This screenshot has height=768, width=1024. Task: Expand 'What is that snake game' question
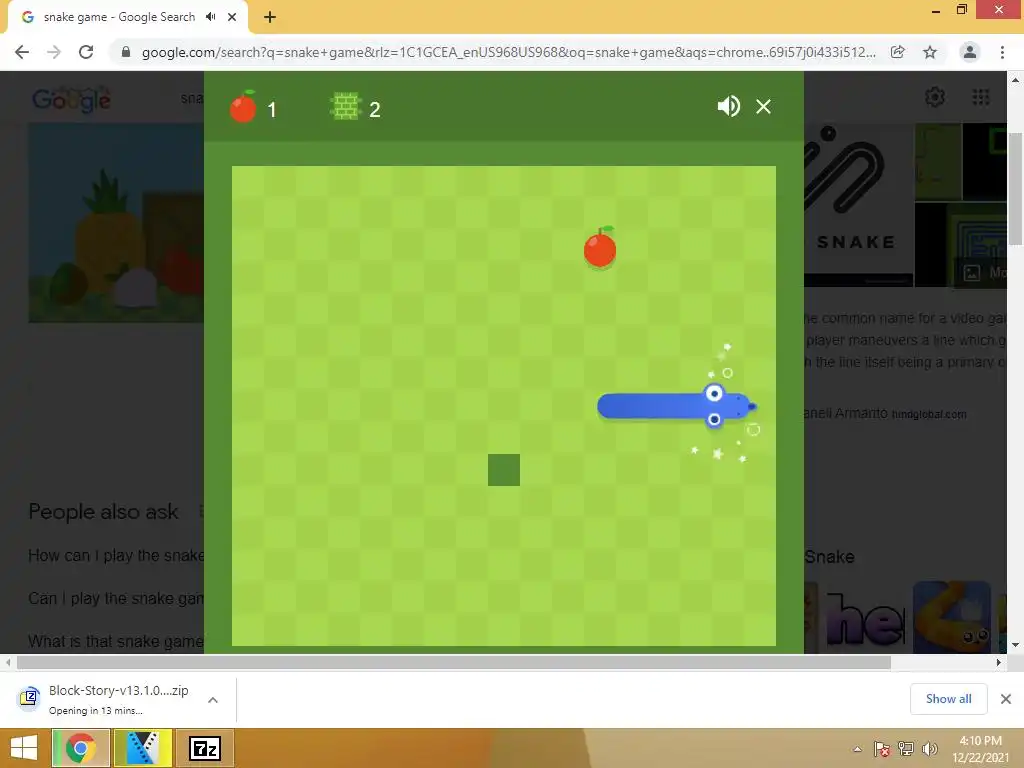(116, 642)
